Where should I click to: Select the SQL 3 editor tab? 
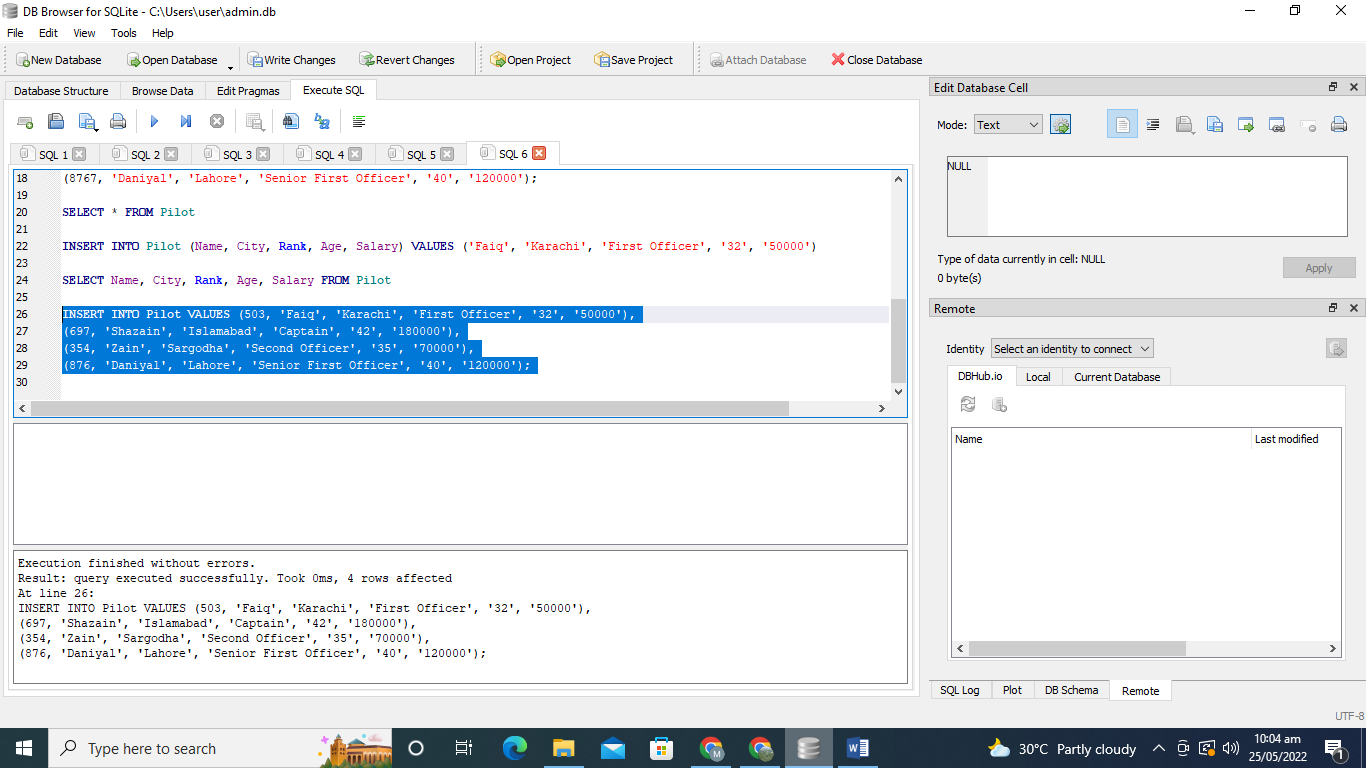tap(237, 153)
